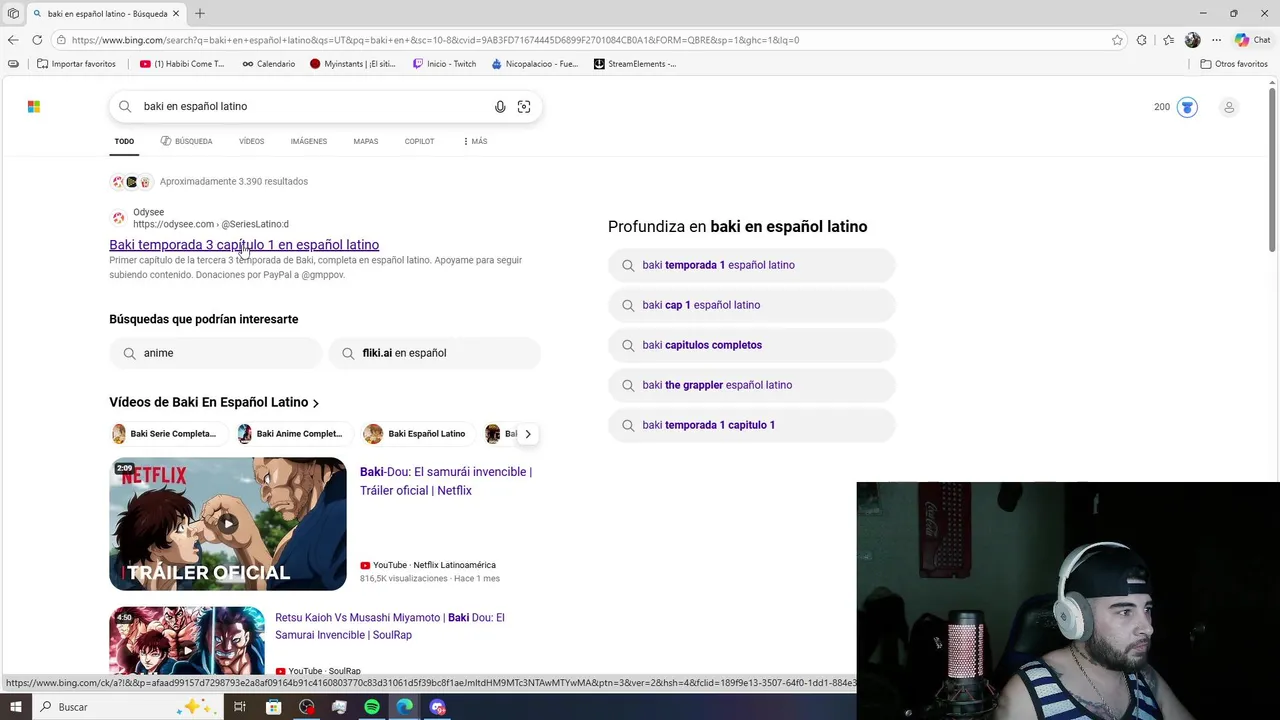The width and height of the screenshot is (1280, 720).
Task: Switch to the BÚSQUEDA tab
Action: tap(186, 141)
